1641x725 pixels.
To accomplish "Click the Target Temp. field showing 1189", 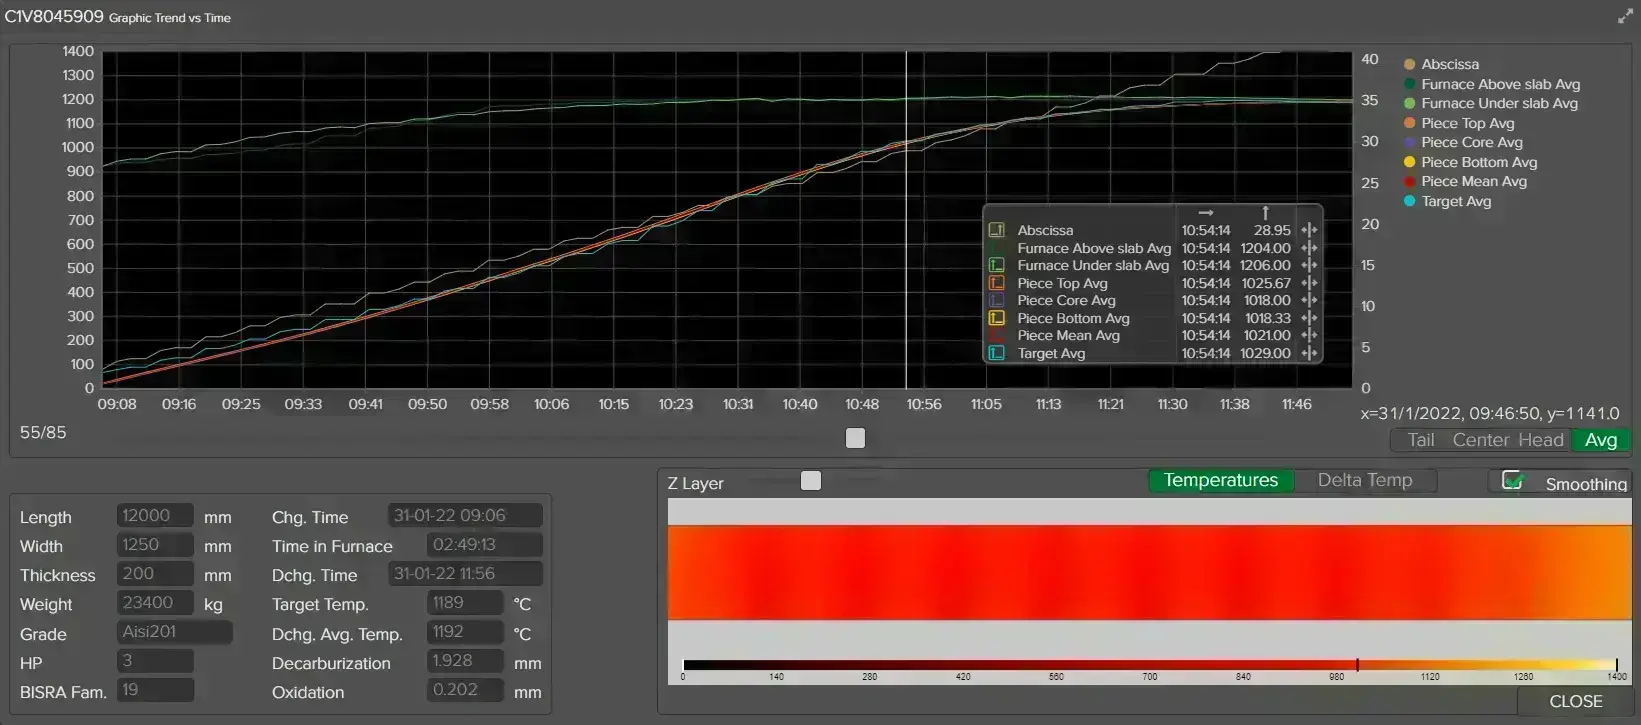I will tap(465, 603).
